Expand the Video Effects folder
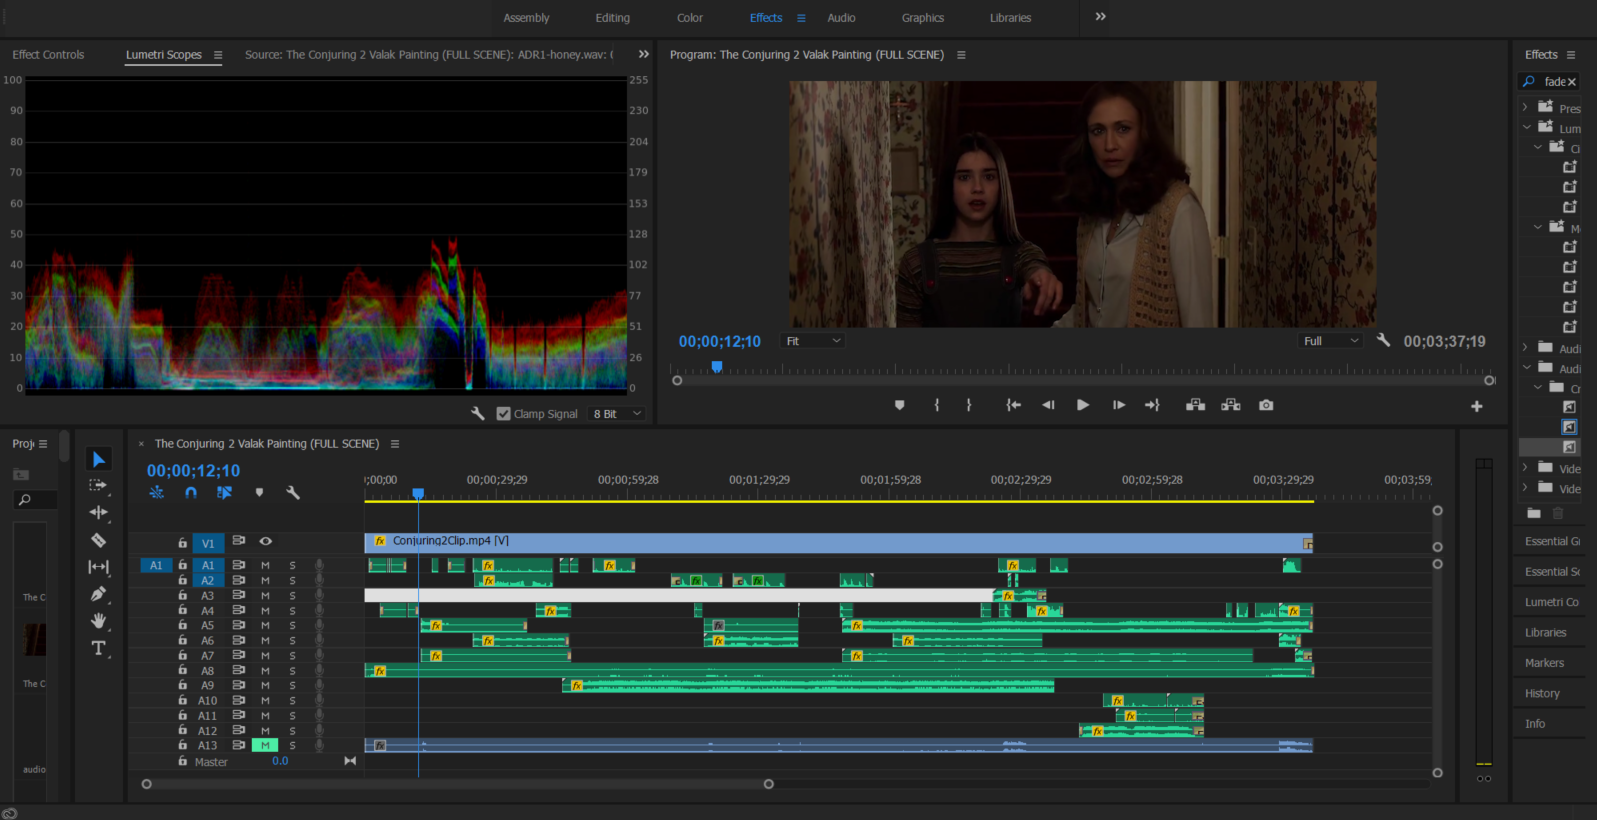Viewport: 1597px width, 820px height. (x=1525, y=467)
